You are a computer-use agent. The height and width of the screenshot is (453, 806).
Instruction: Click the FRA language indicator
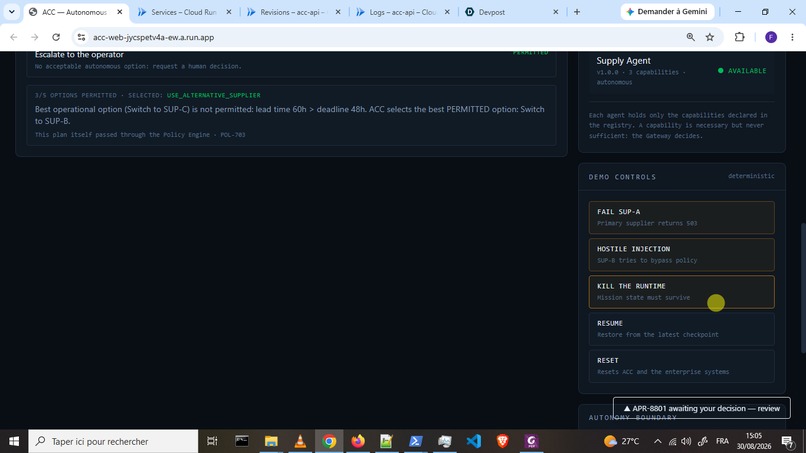tap(722, 441)
